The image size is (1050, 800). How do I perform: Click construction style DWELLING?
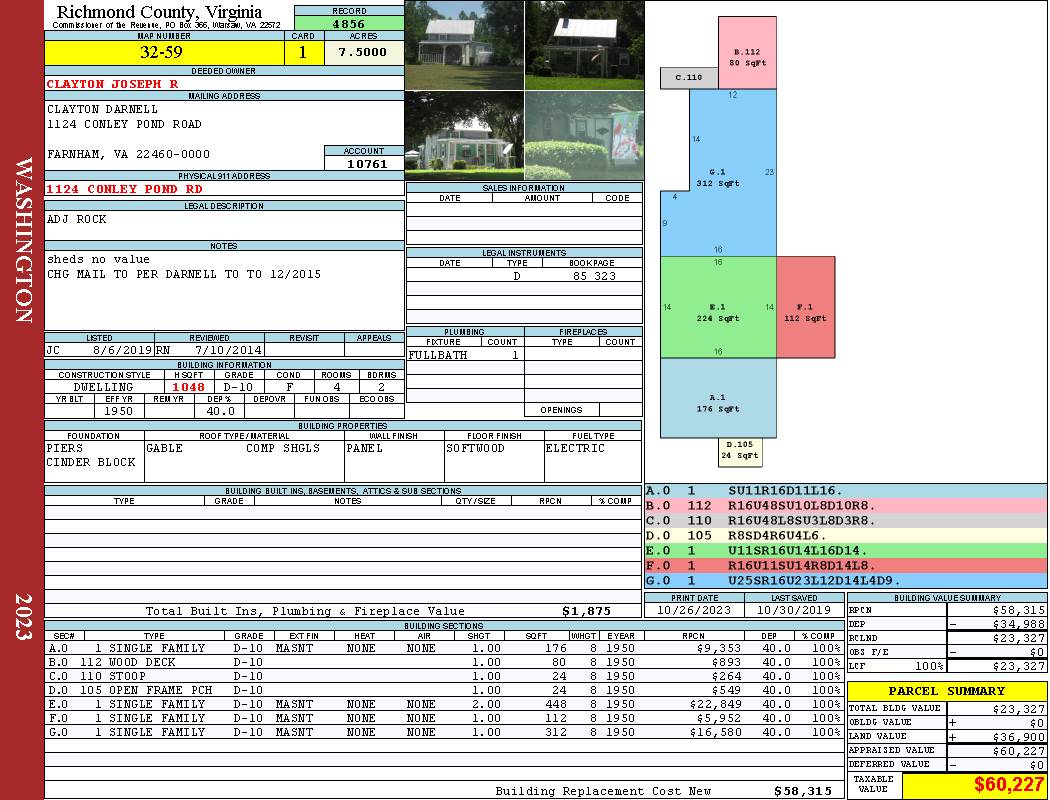point(104,387)
